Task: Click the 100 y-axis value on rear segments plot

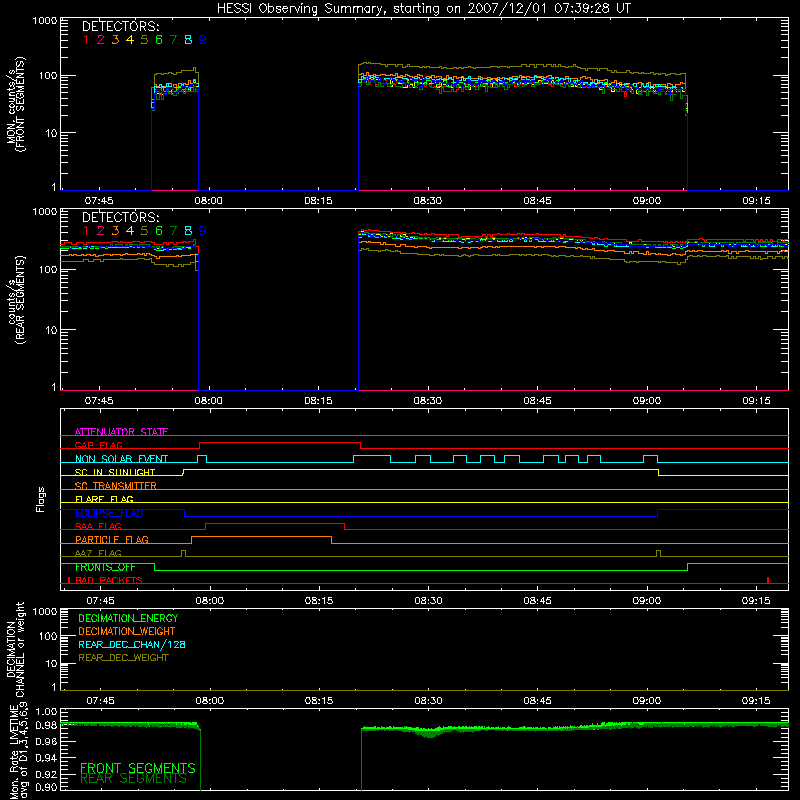Action: [48, 269]
